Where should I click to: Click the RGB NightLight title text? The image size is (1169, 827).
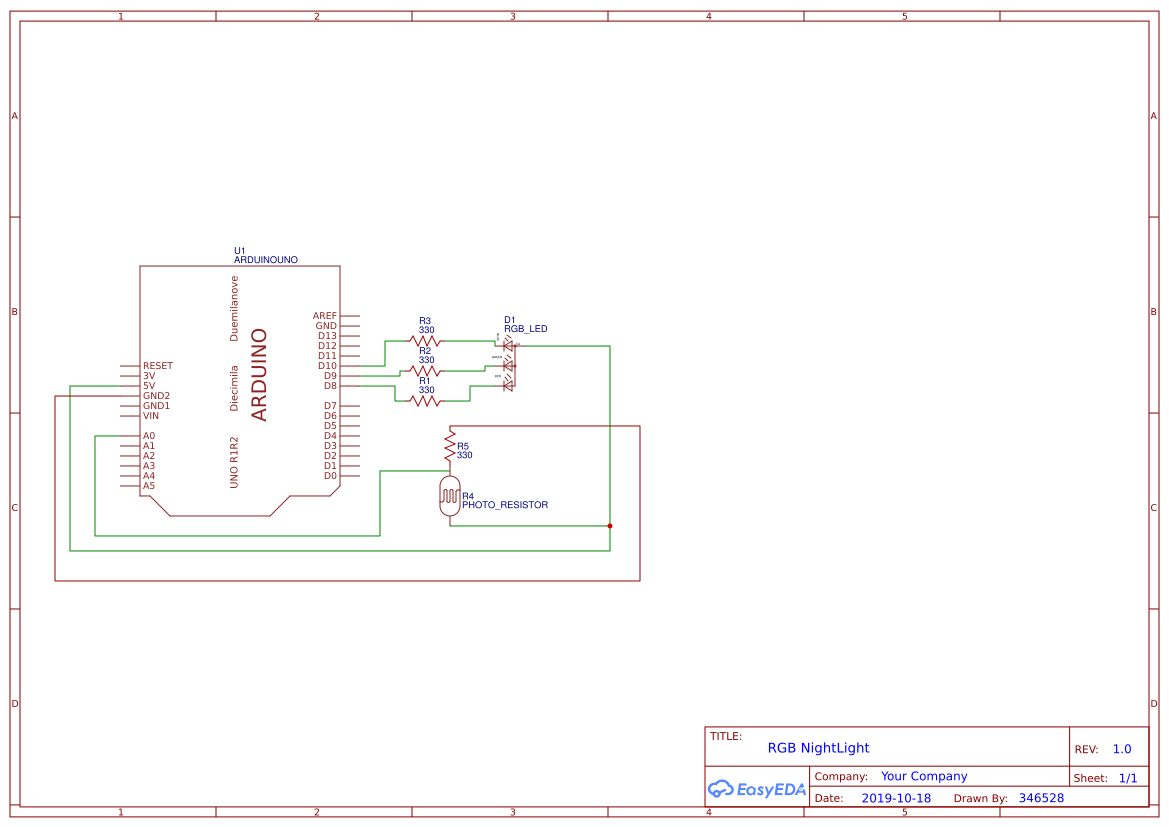819,747
